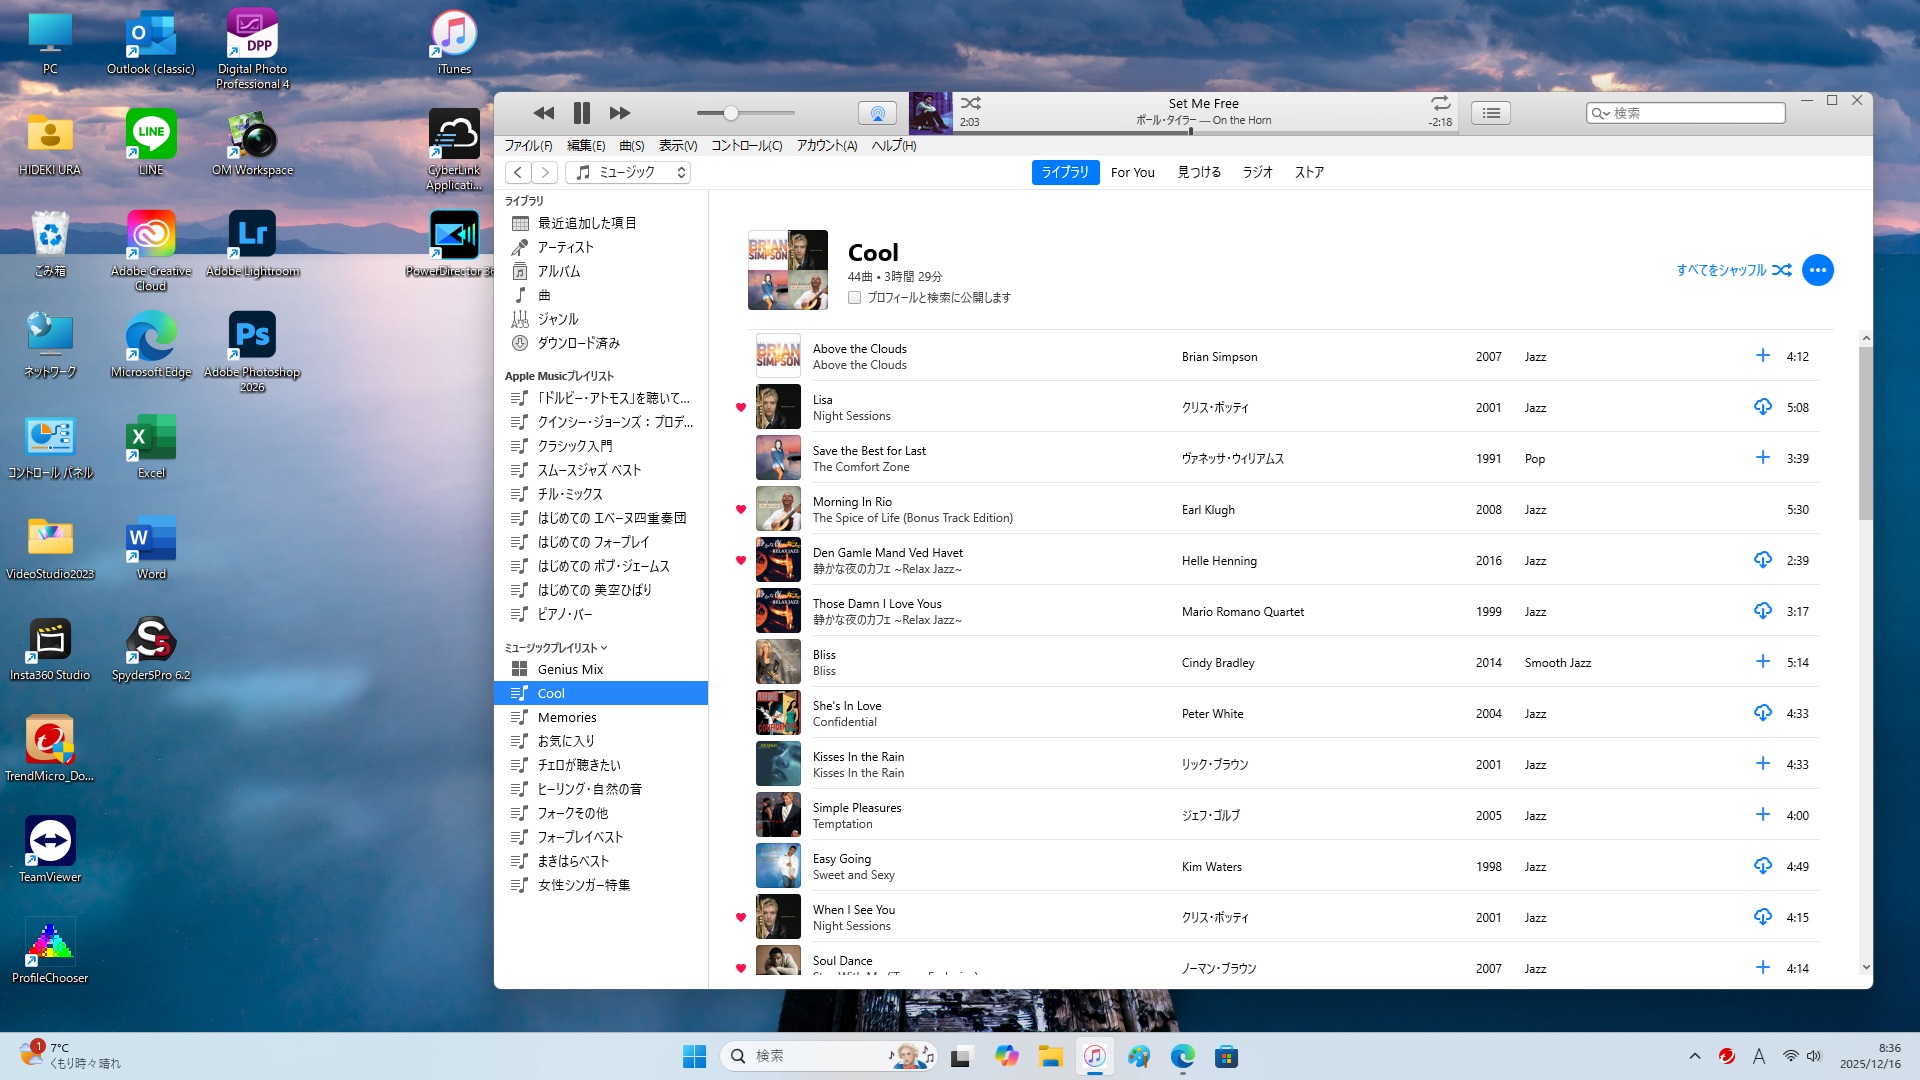Toggle the heart on Morning In Rio

(741, 509)
